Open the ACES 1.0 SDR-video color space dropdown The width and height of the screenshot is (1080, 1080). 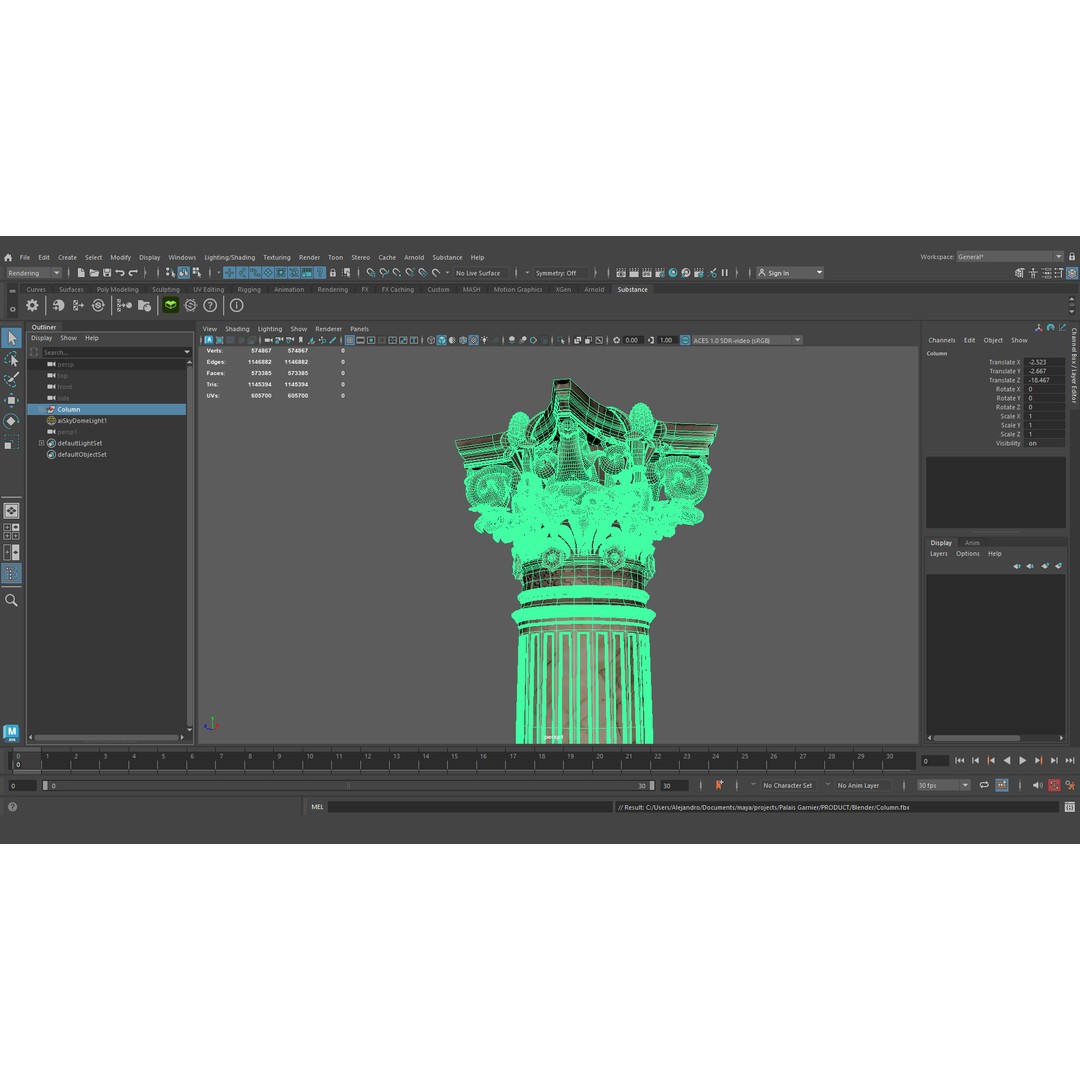[x=745, y=340]
